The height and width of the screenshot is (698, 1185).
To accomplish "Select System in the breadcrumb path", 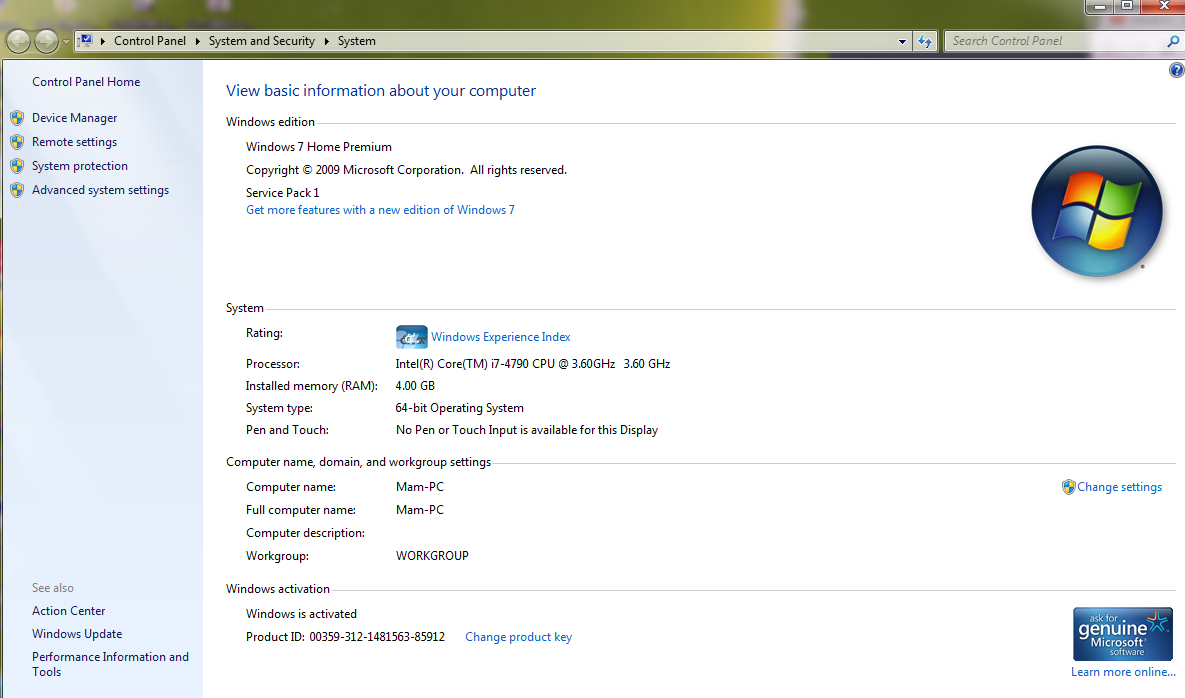I will [357, 41].
